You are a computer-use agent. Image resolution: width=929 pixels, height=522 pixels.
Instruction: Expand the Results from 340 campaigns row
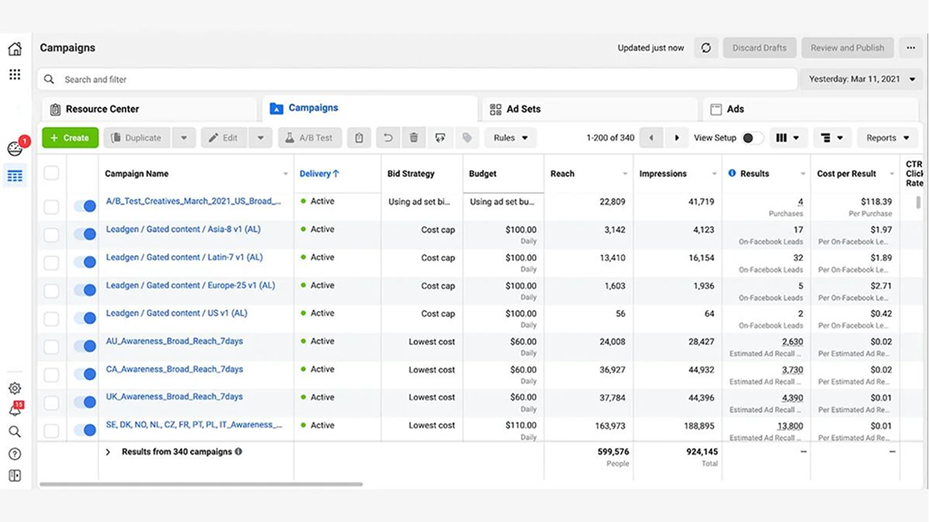[x=108, y=452]
